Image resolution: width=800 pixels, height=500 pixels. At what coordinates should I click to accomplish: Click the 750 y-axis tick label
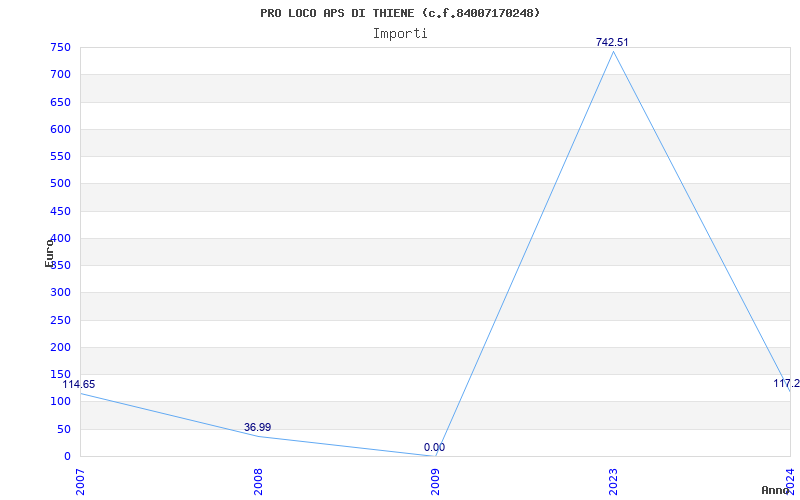tap(60, 47)
